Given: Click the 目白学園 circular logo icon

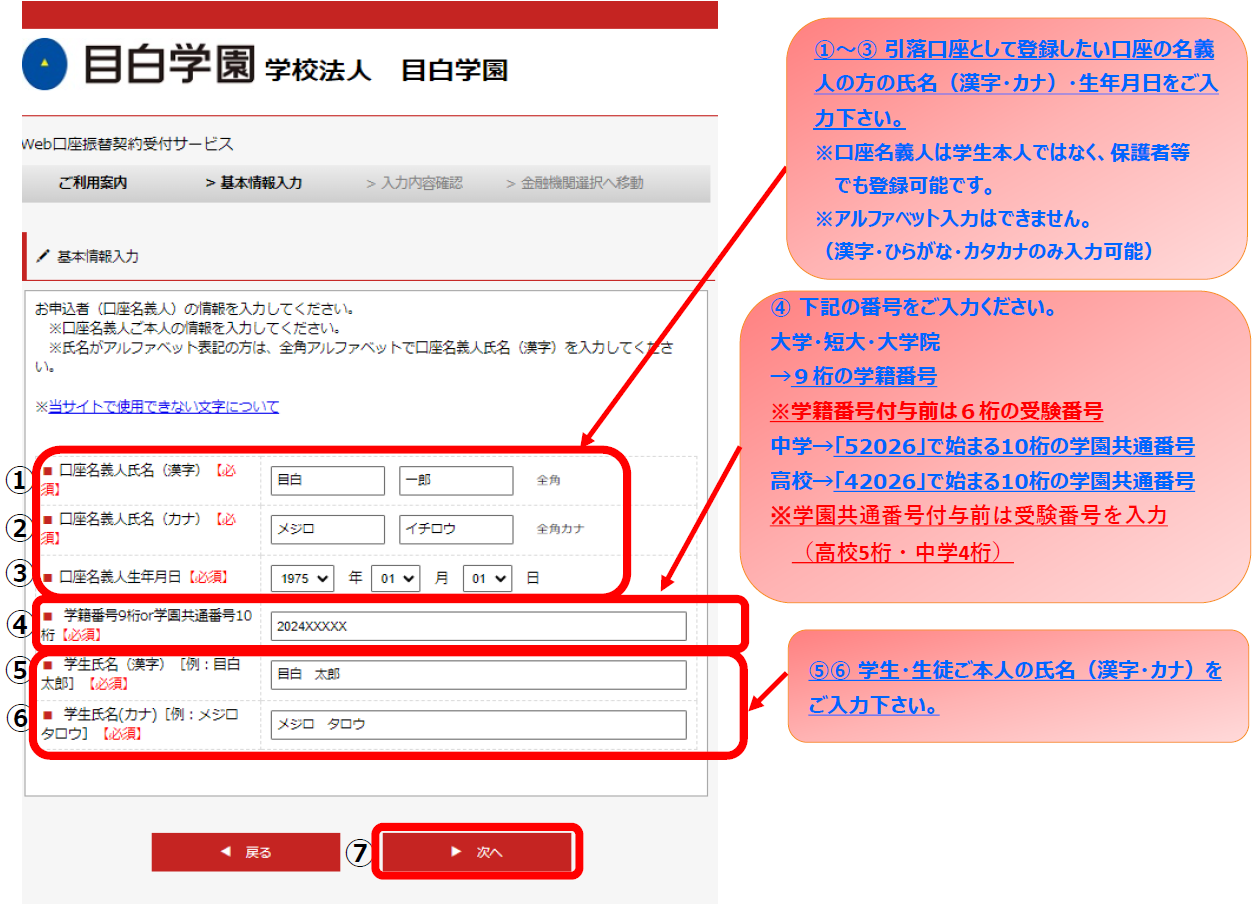Looking at the screenshot, I should click(x=43, y=65).
